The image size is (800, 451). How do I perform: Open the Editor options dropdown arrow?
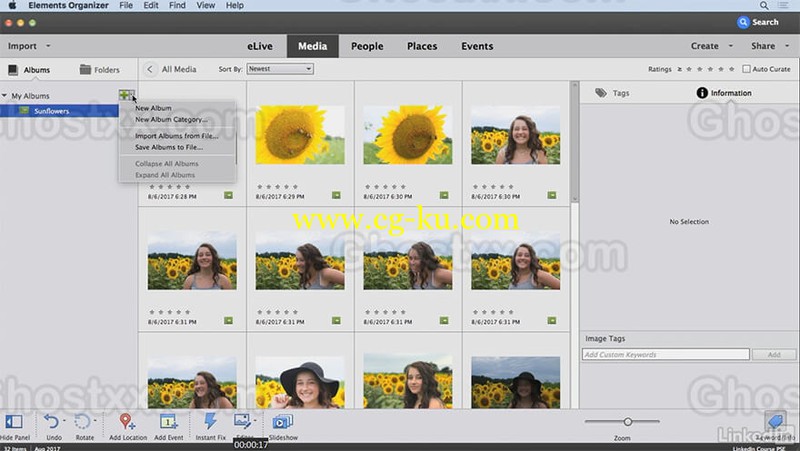tap(255, 421)
